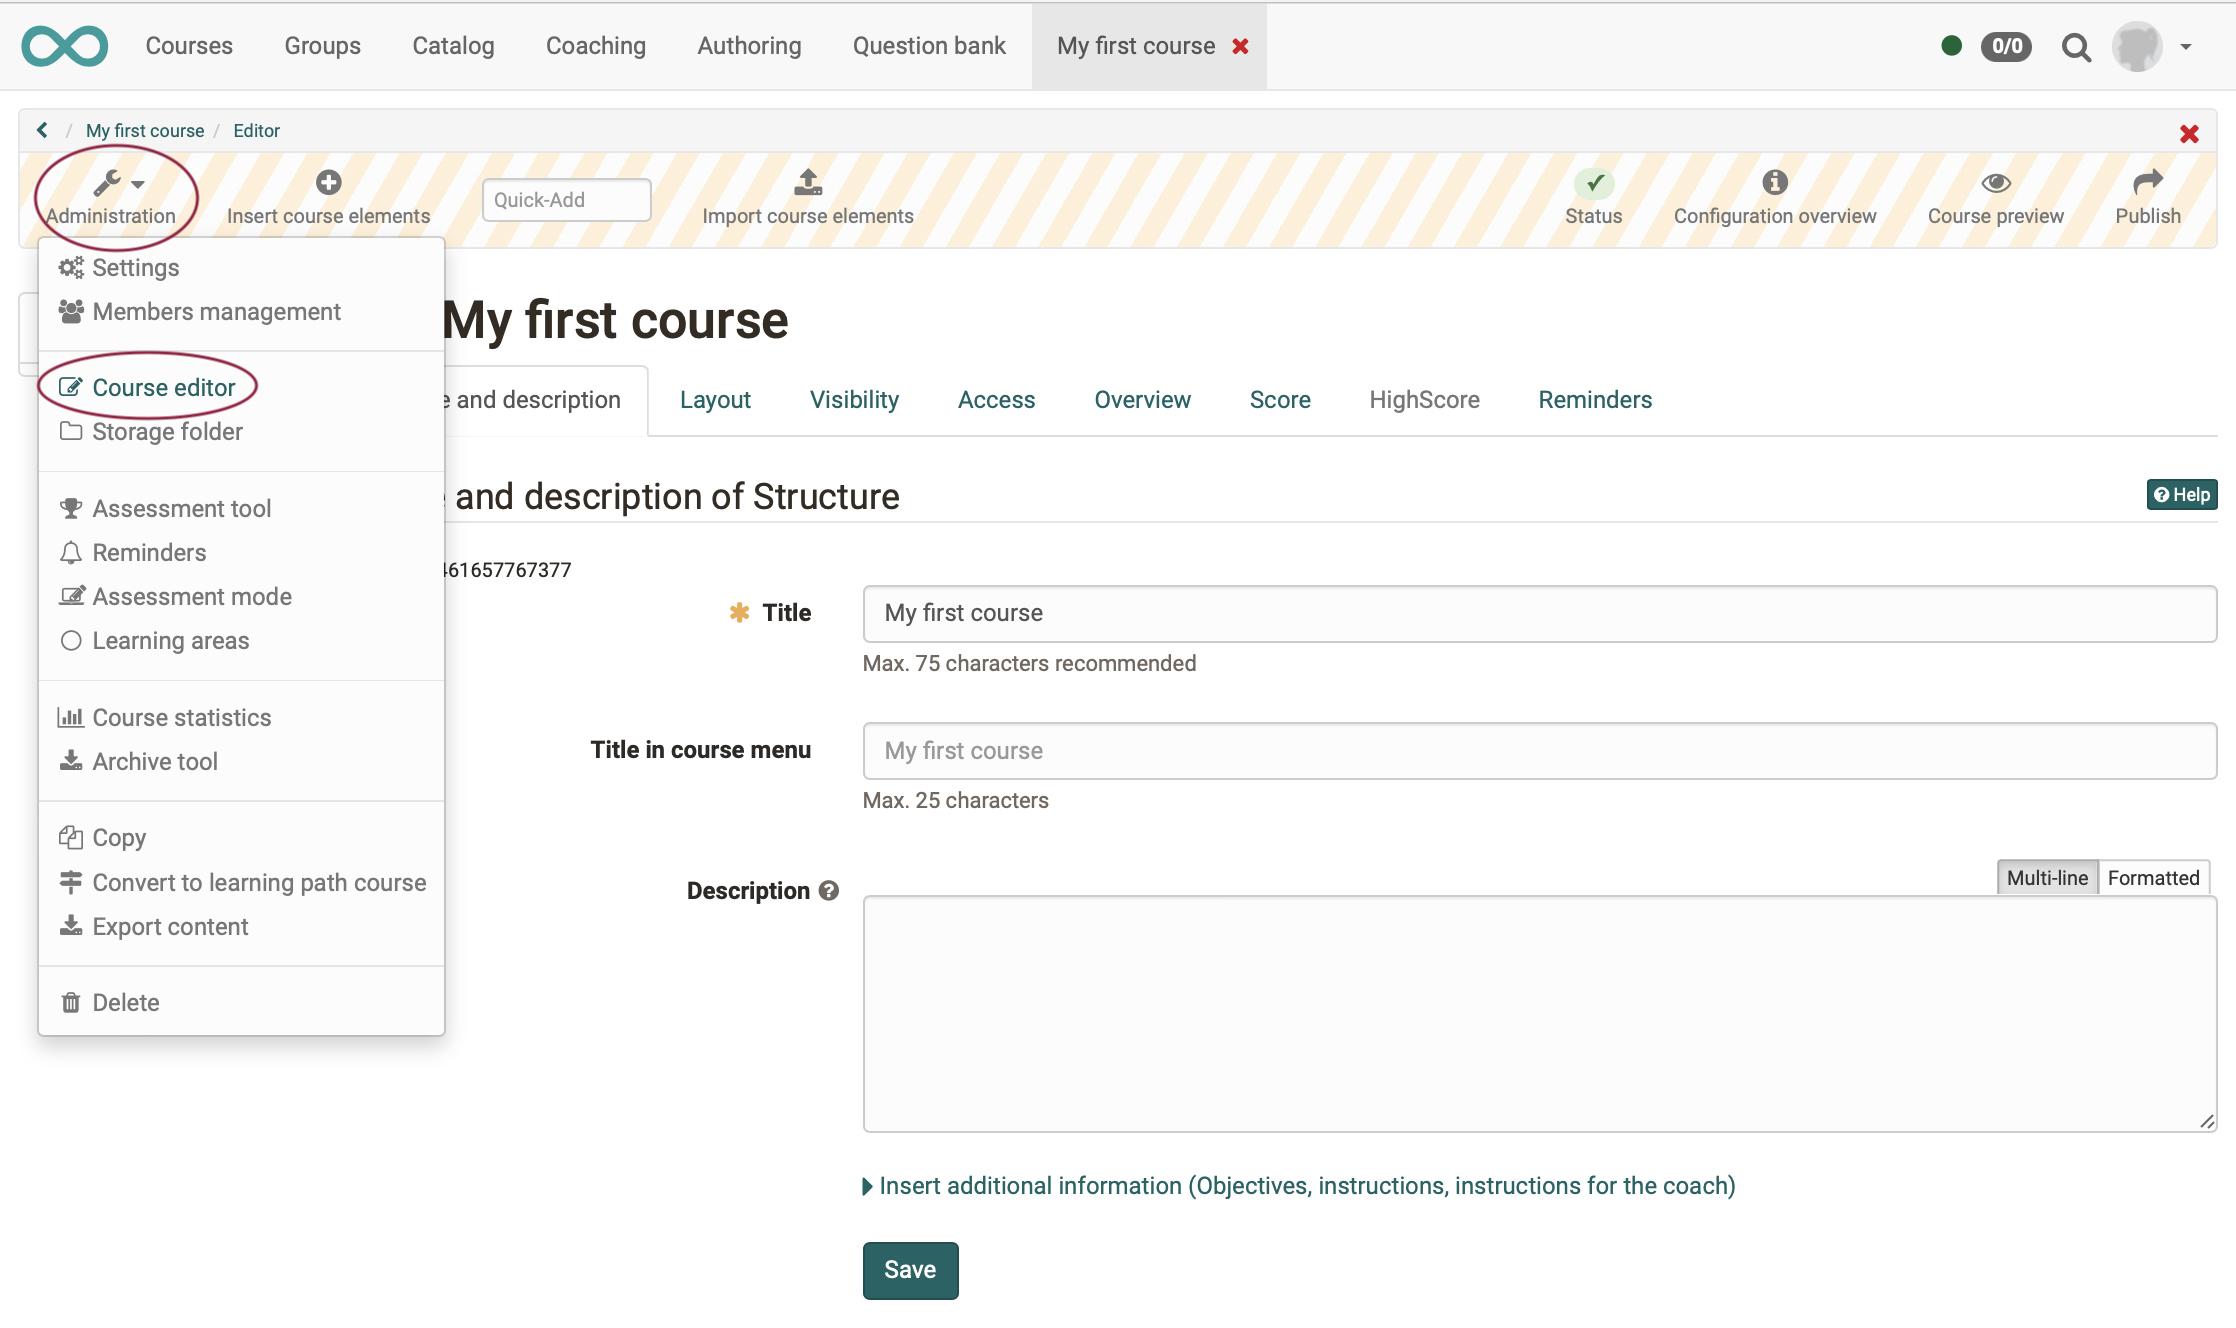Open the search magnifier icon
The width and height of the screenshot is (2236, 1328).
(x=2075, y=46)
